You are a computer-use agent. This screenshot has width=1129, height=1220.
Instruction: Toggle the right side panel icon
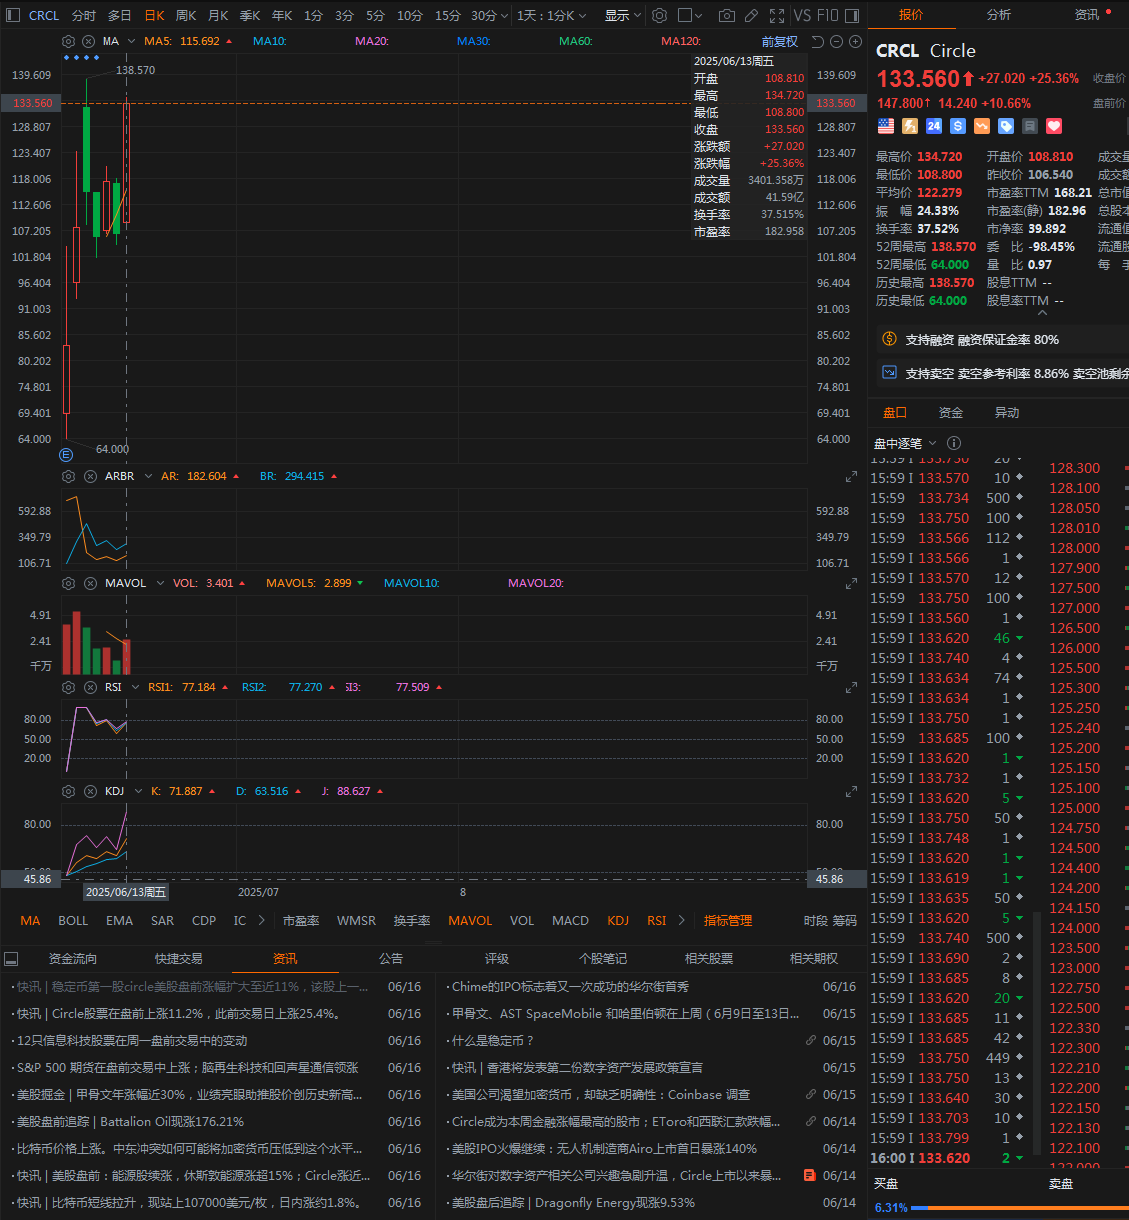coord(852,15)
